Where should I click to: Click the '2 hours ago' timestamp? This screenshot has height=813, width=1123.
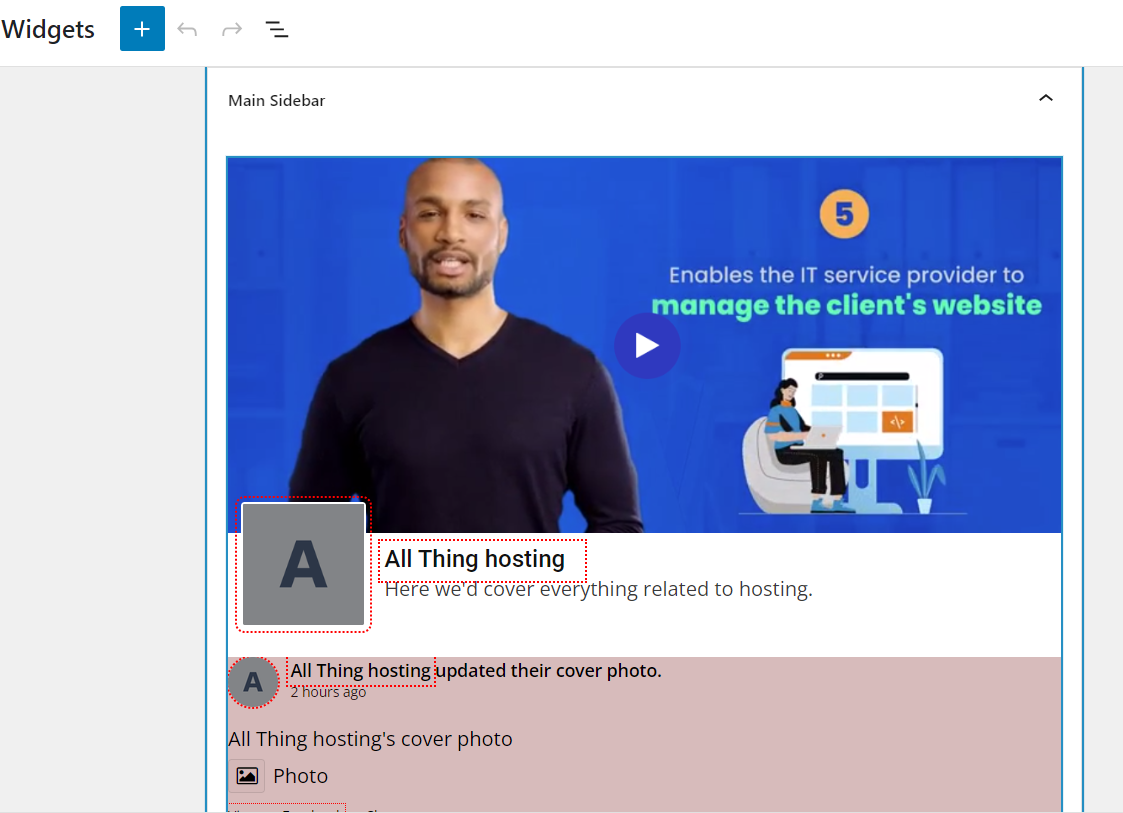point(328,692)
